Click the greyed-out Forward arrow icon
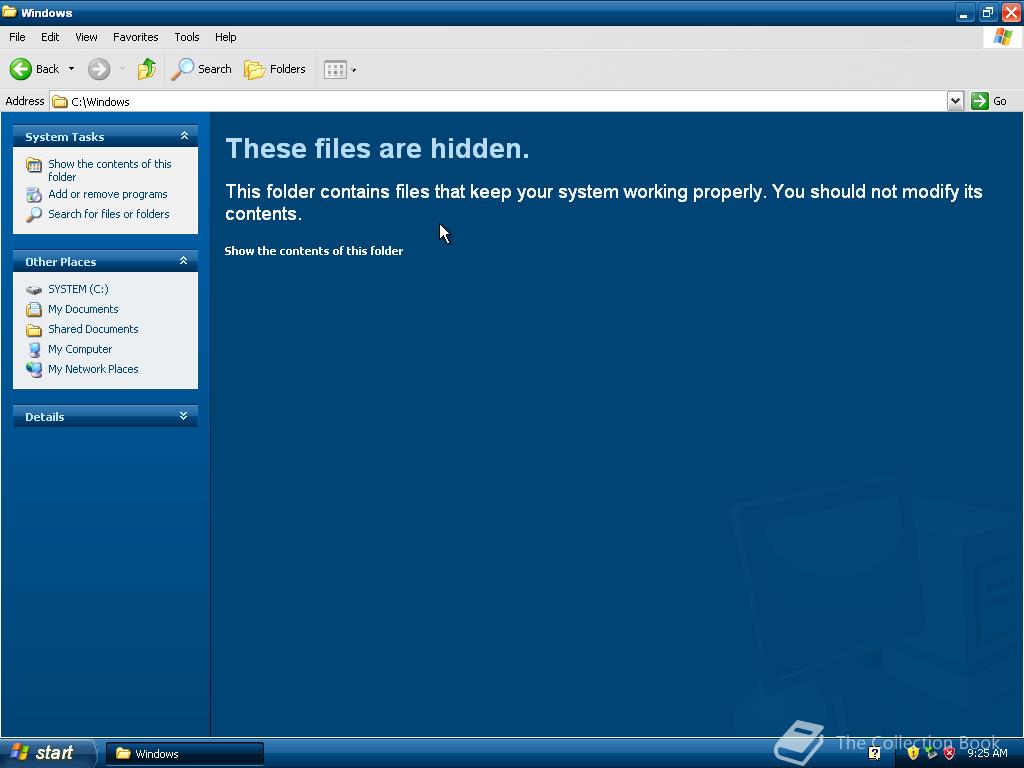The width and height of the screenshot is (1024, 768). (99, 69)
